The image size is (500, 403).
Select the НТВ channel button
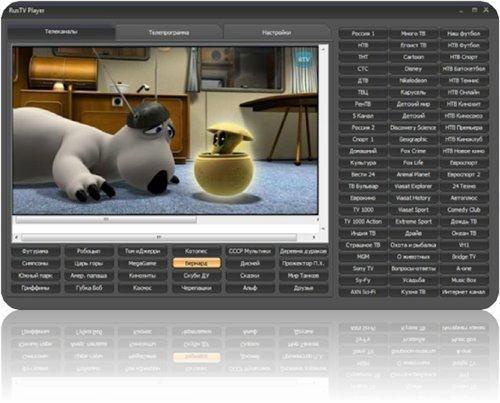[363, 45]
